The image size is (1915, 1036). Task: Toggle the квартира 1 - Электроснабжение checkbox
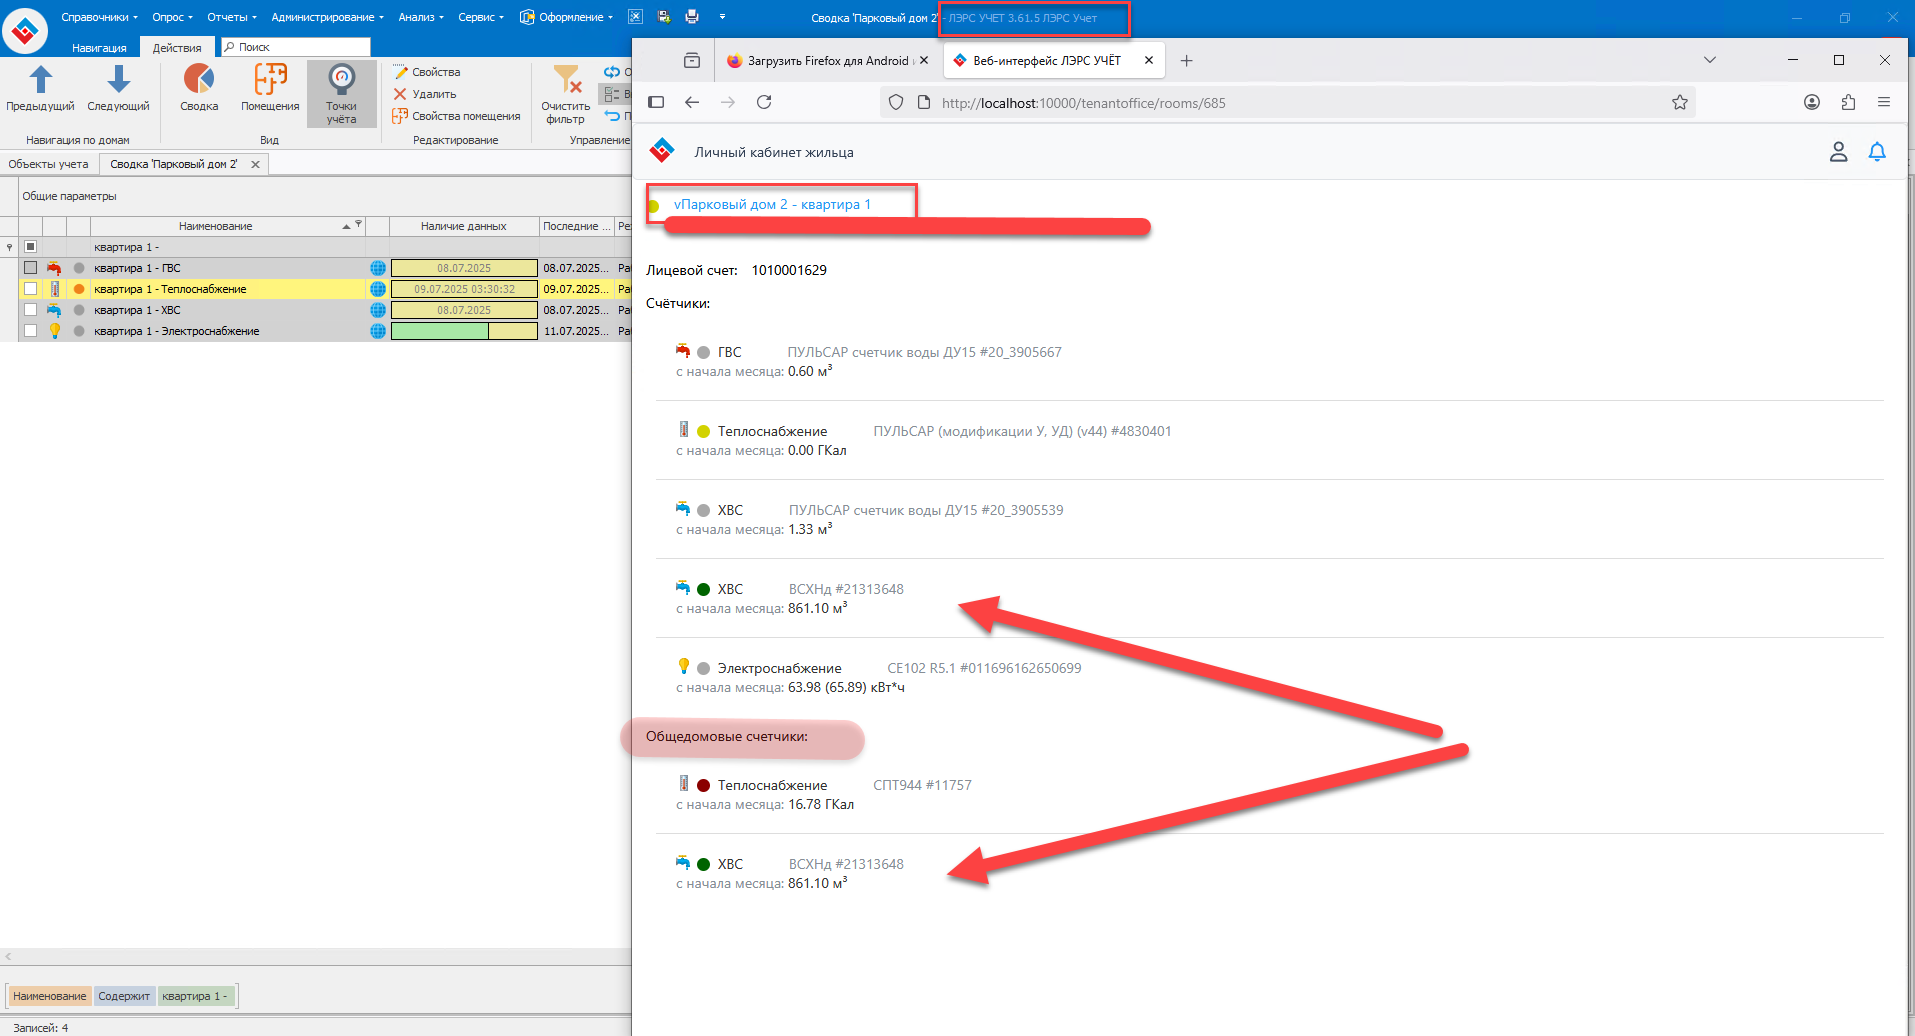30,331
